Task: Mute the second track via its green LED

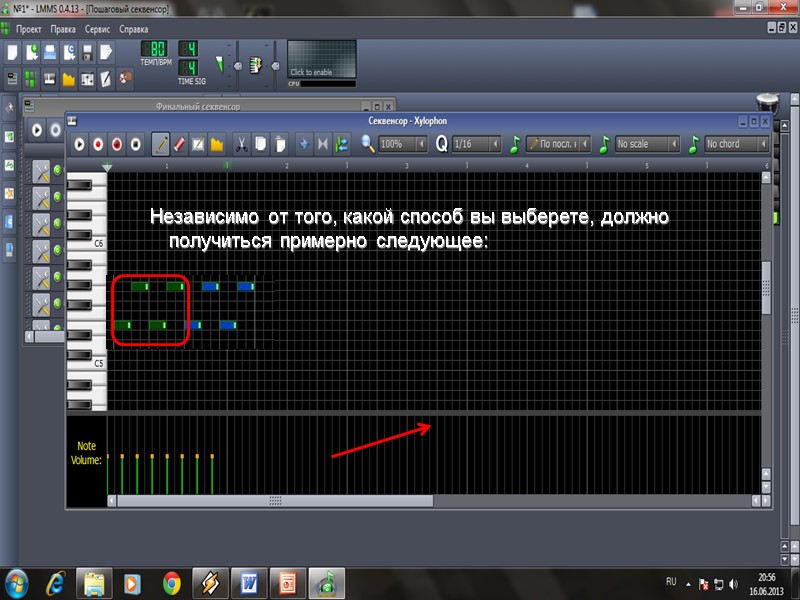Action: point(58,196)
